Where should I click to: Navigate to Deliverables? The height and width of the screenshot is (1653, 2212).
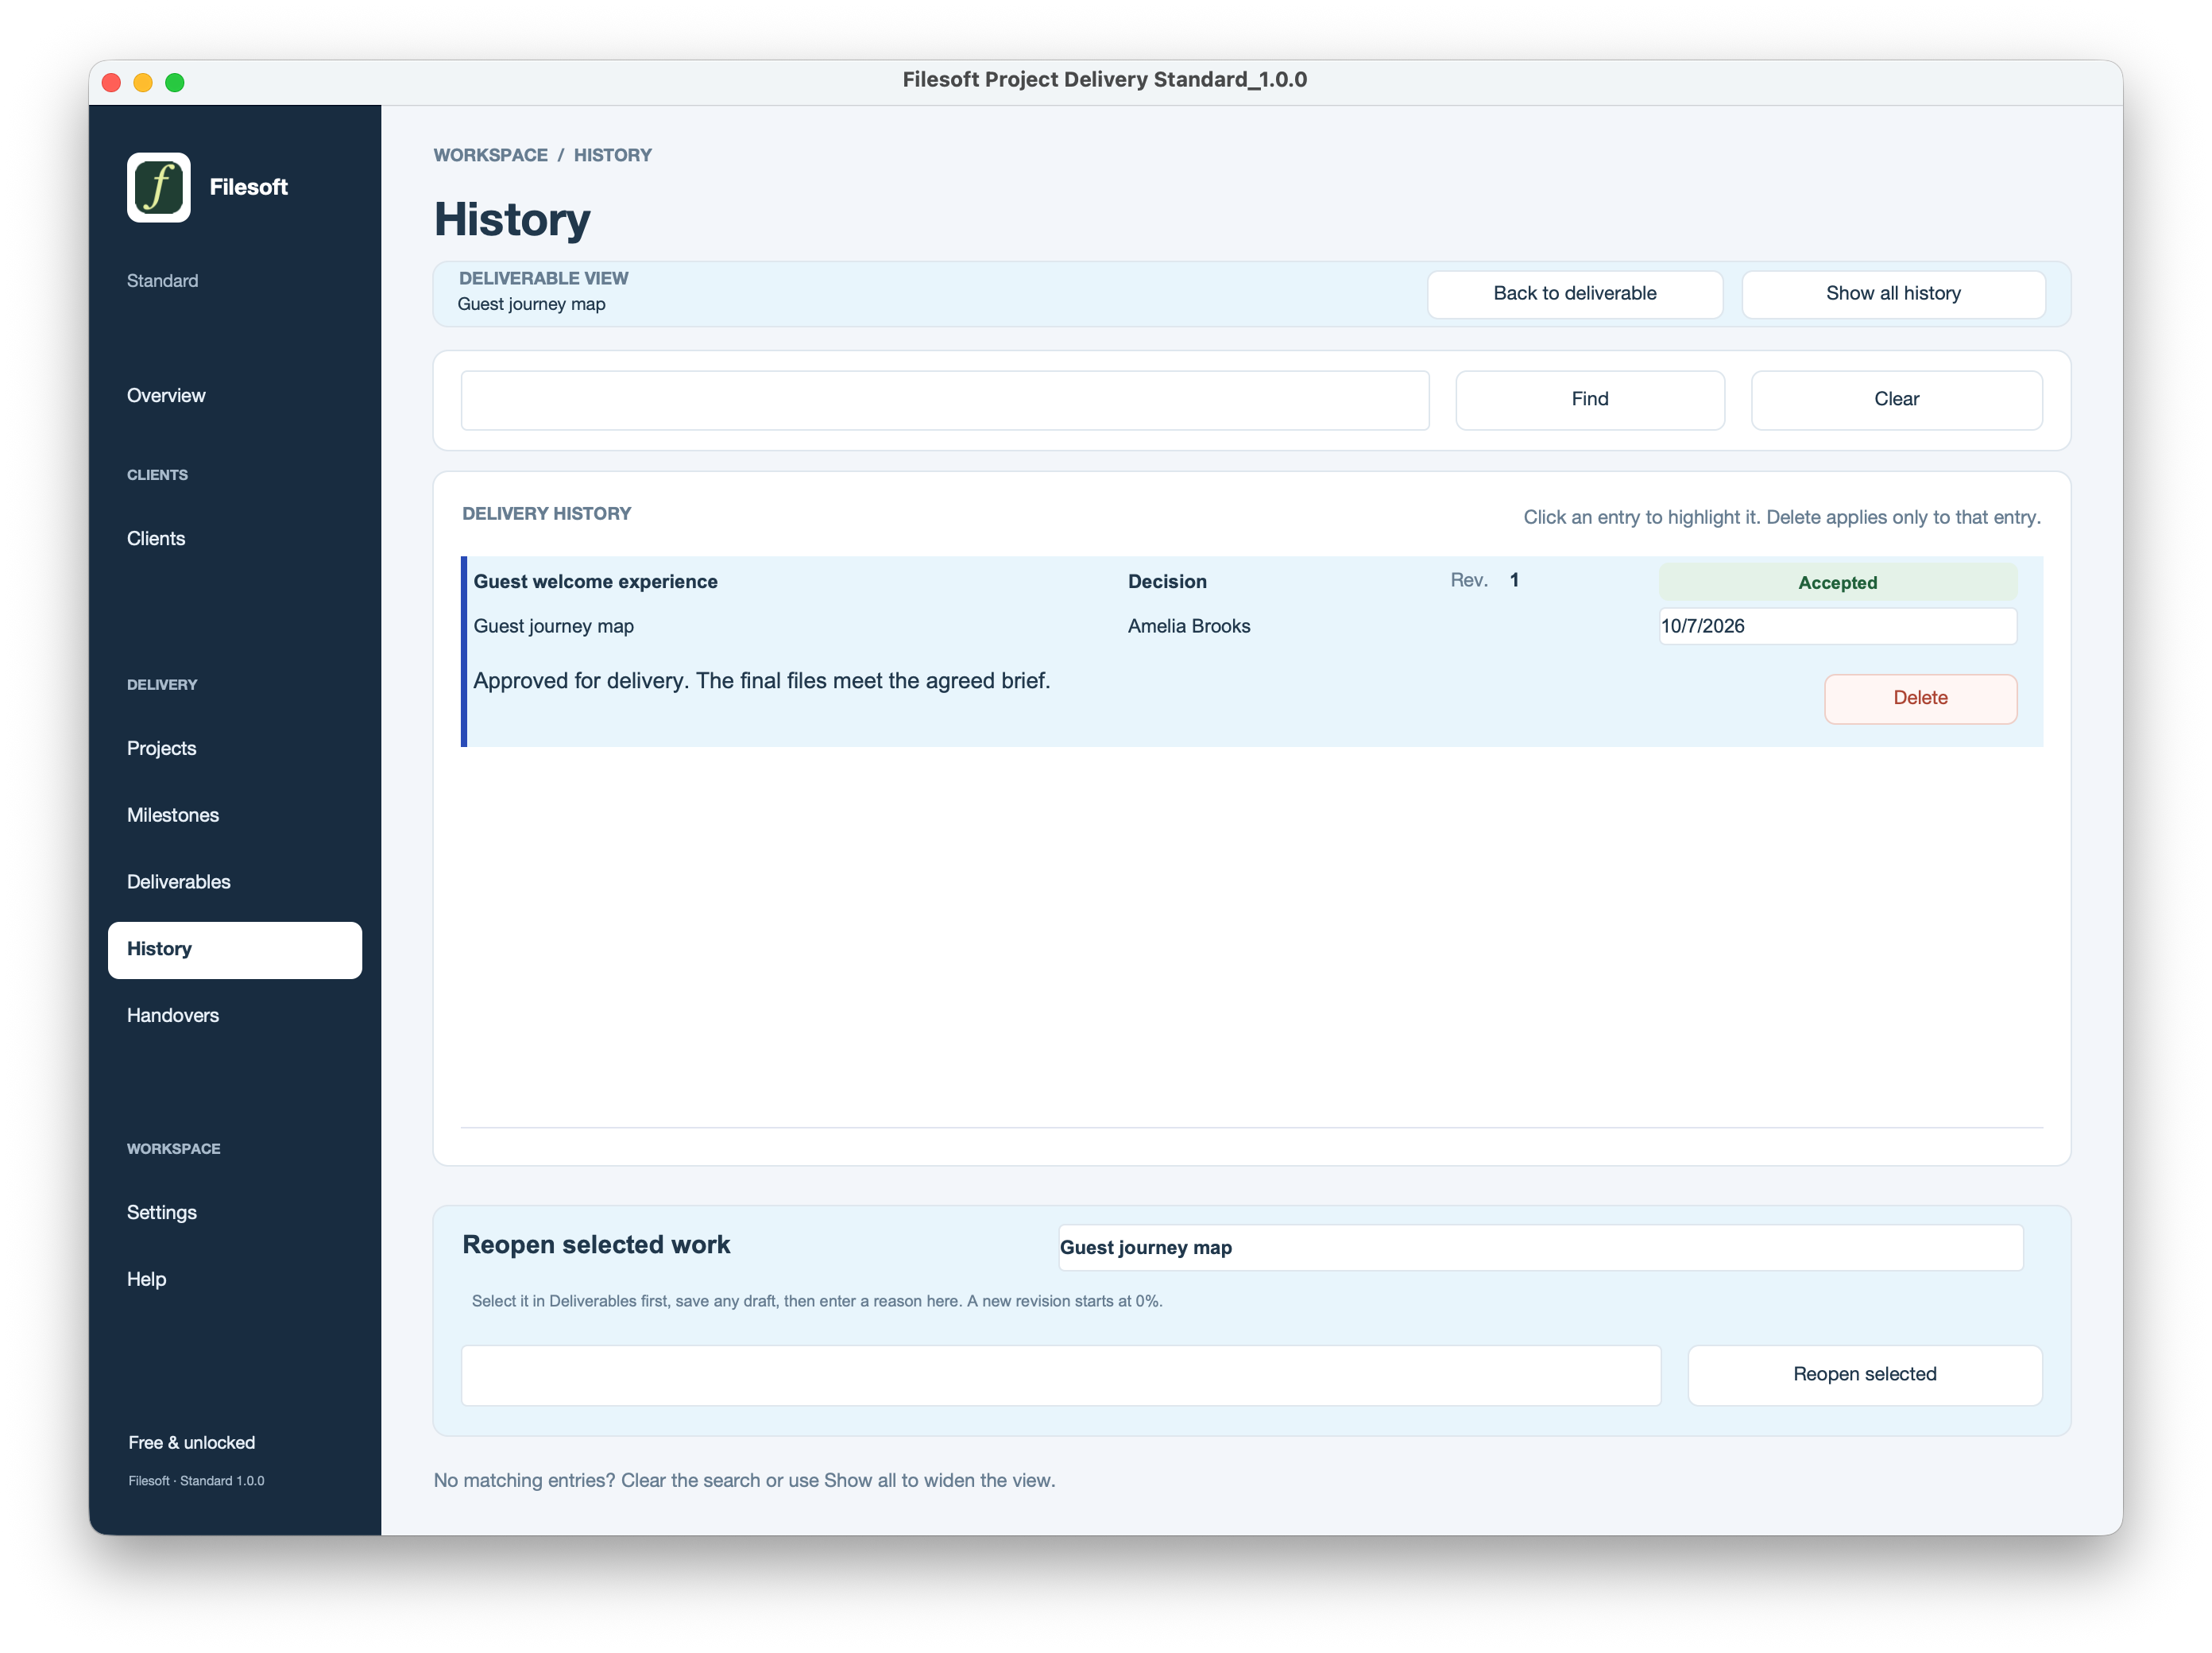[178, 882]
